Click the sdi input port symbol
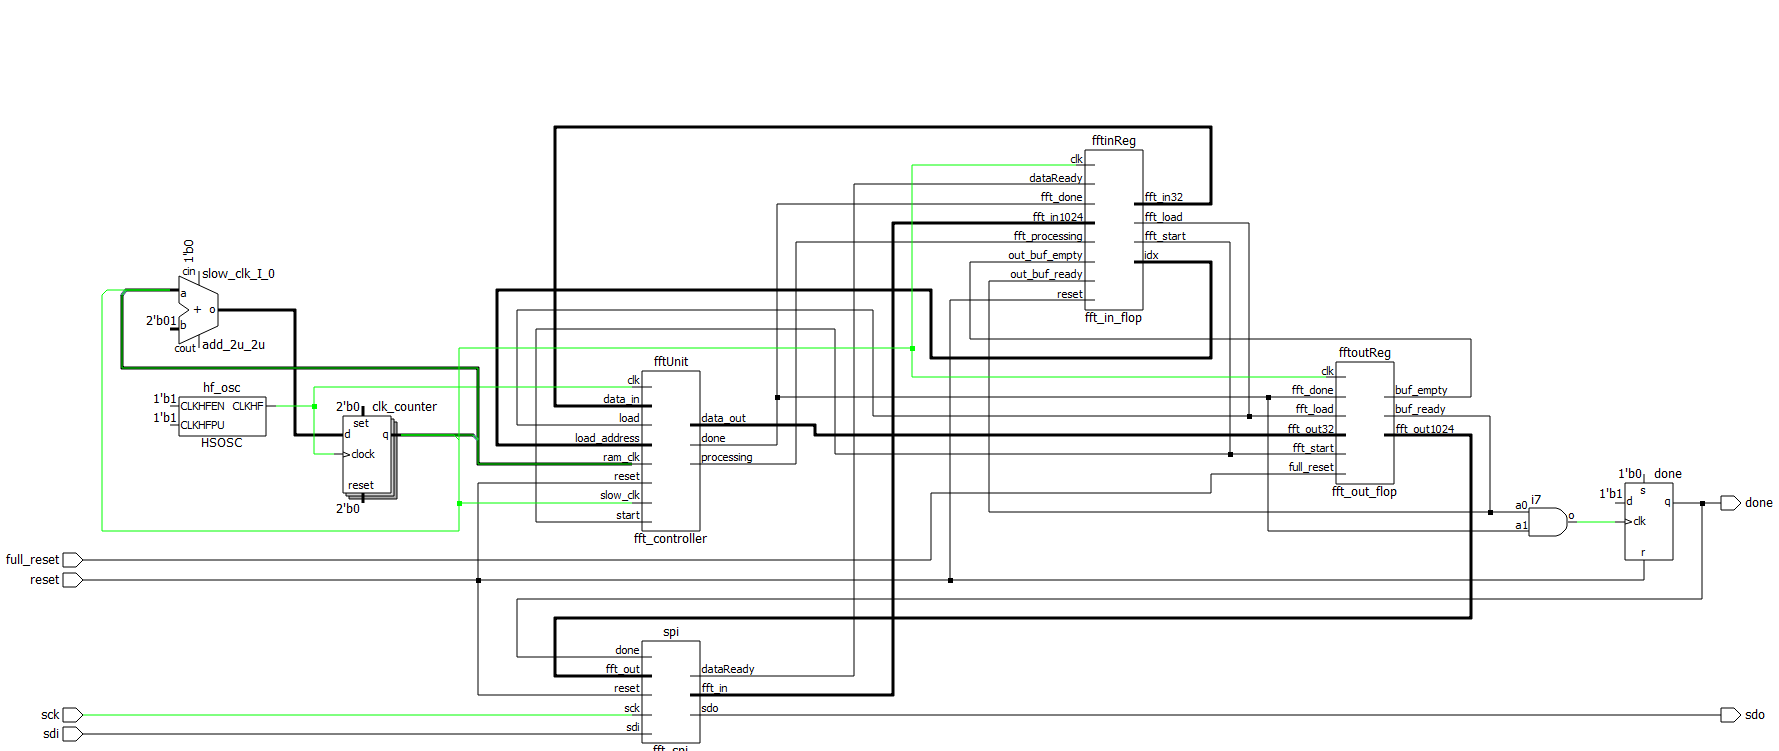This screenshot has height=751, width=1779. point(72,734)
